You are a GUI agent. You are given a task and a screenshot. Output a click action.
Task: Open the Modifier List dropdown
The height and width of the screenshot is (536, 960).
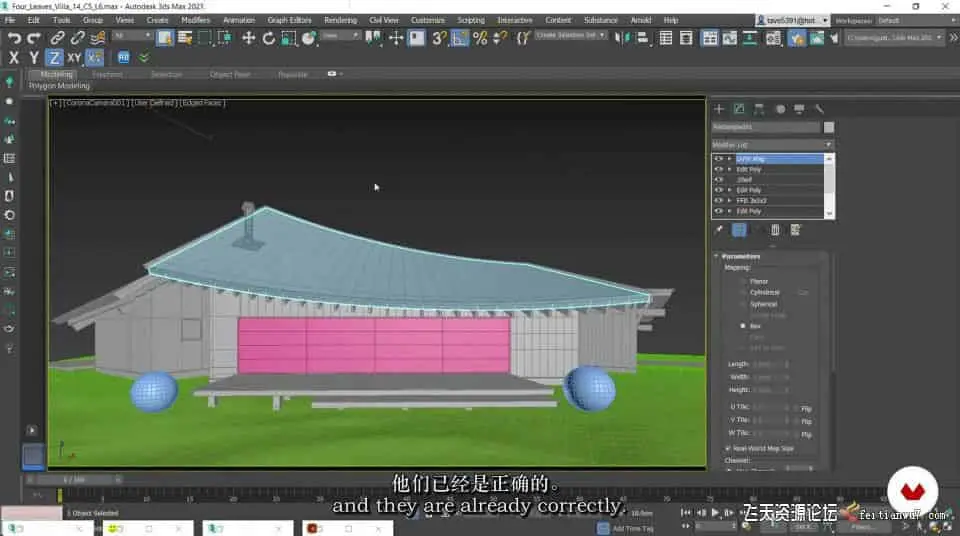point(773,145)
